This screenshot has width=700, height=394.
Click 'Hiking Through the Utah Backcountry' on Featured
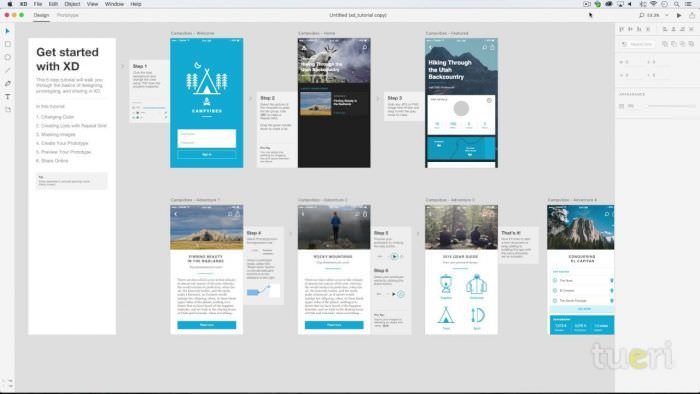450,70
